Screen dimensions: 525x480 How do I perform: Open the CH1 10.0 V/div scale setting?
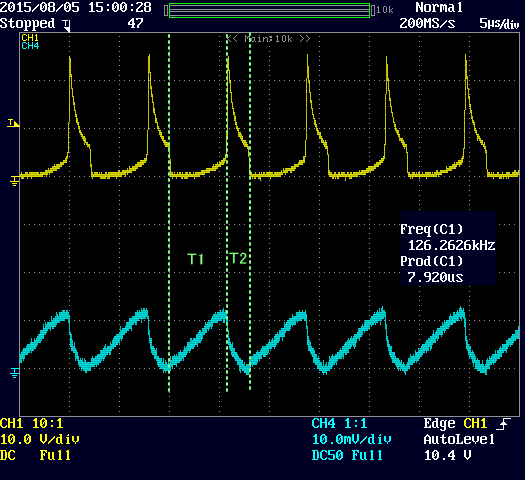(40, 439)
